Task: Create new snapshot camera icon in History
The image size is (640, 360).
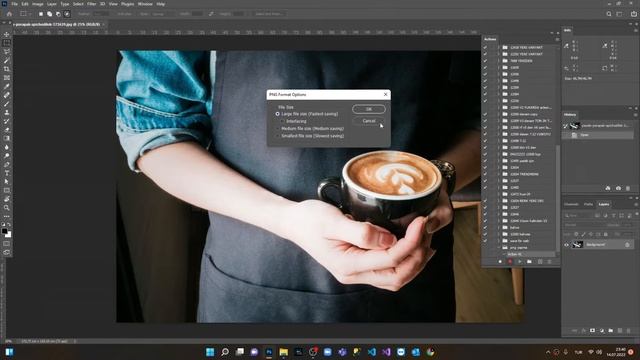Action: (618, 188)
